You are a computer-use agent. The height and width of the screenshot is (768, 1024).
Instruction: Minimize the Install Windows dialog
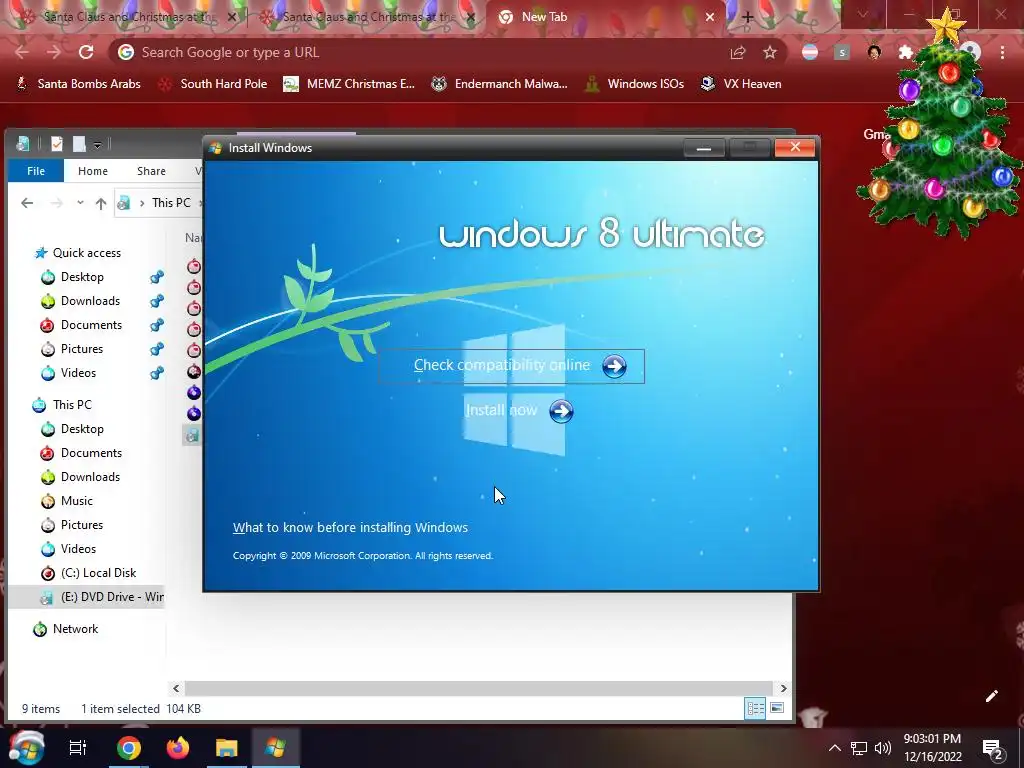tap(704, 148)
